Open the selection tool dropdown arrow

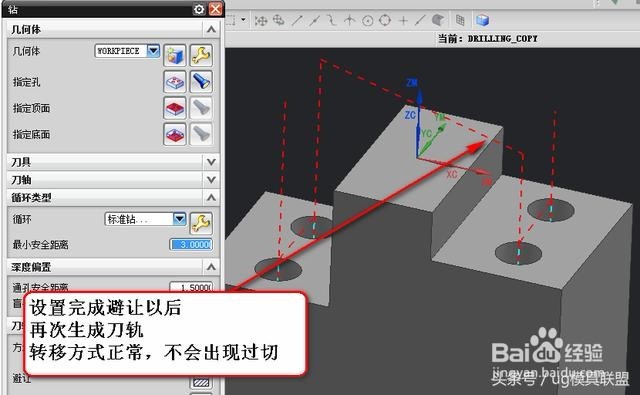pos(243,20)
